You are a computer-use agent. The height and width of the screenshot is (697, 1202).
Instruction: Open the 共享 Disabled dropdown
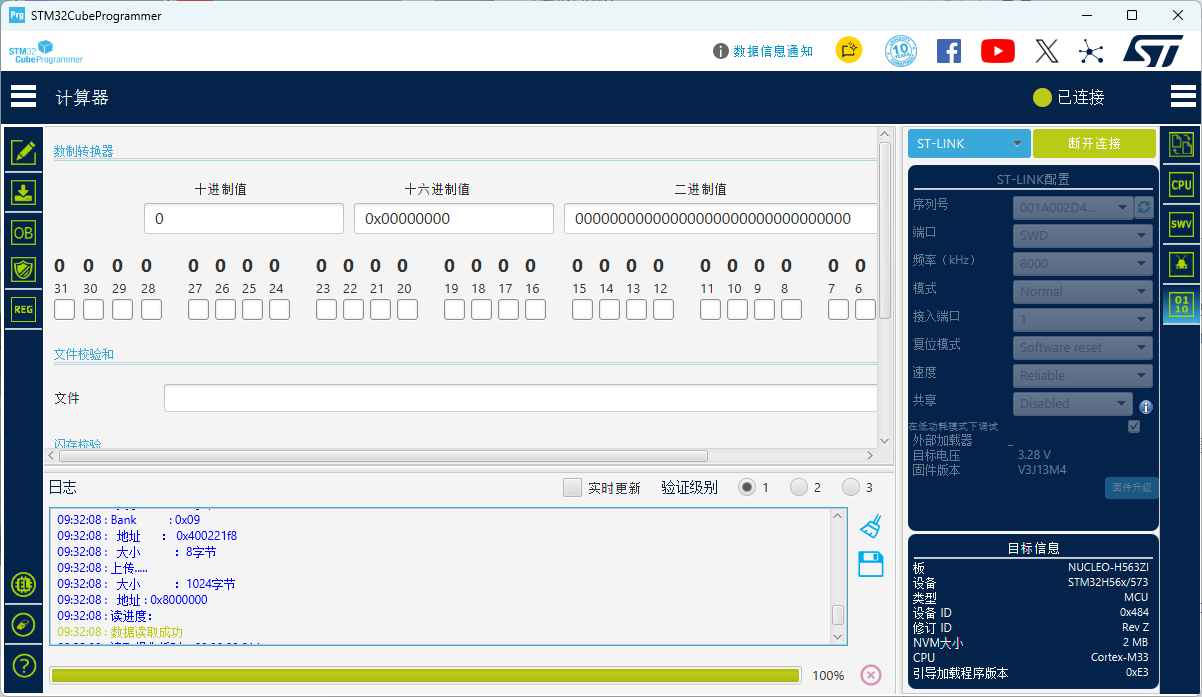(1073, 404)
